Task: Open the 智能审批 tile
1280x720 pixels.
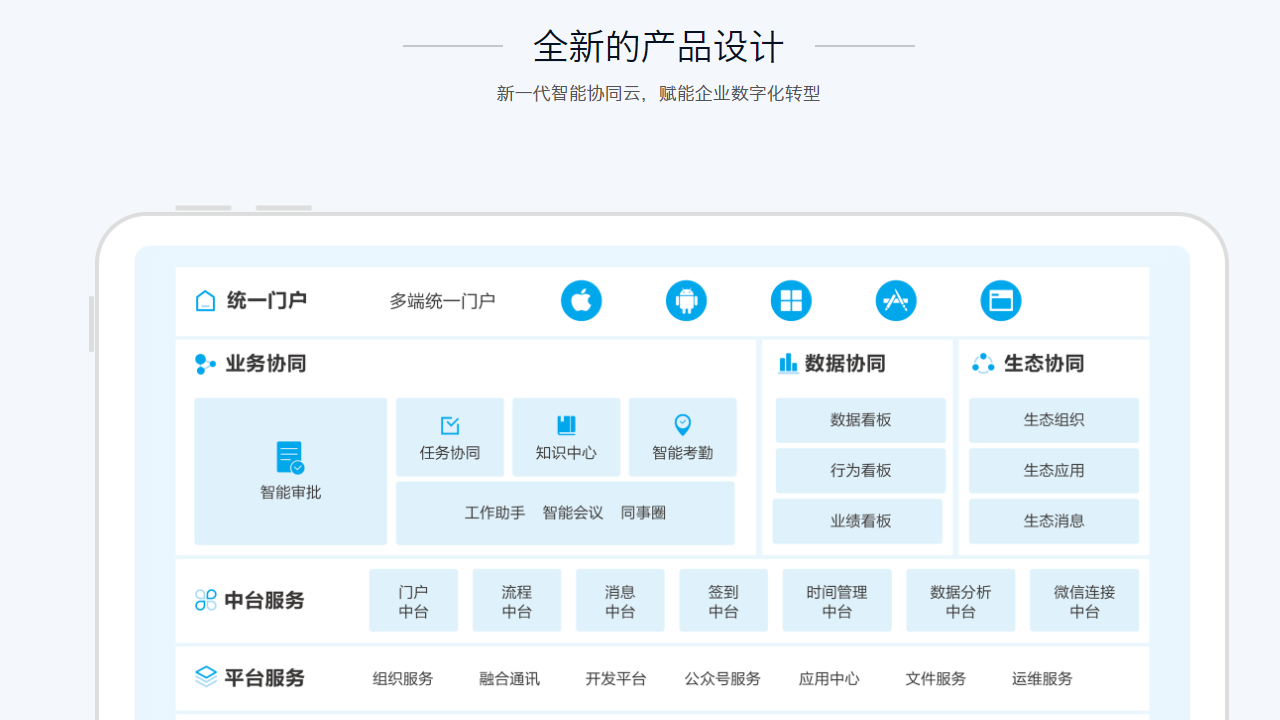Action: [290, 471]
